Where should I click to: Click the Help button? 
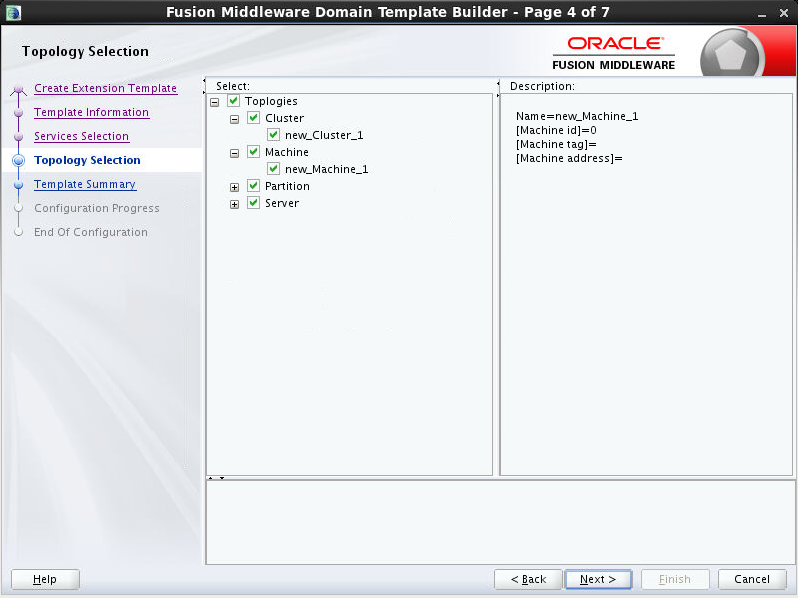point(45,579)
